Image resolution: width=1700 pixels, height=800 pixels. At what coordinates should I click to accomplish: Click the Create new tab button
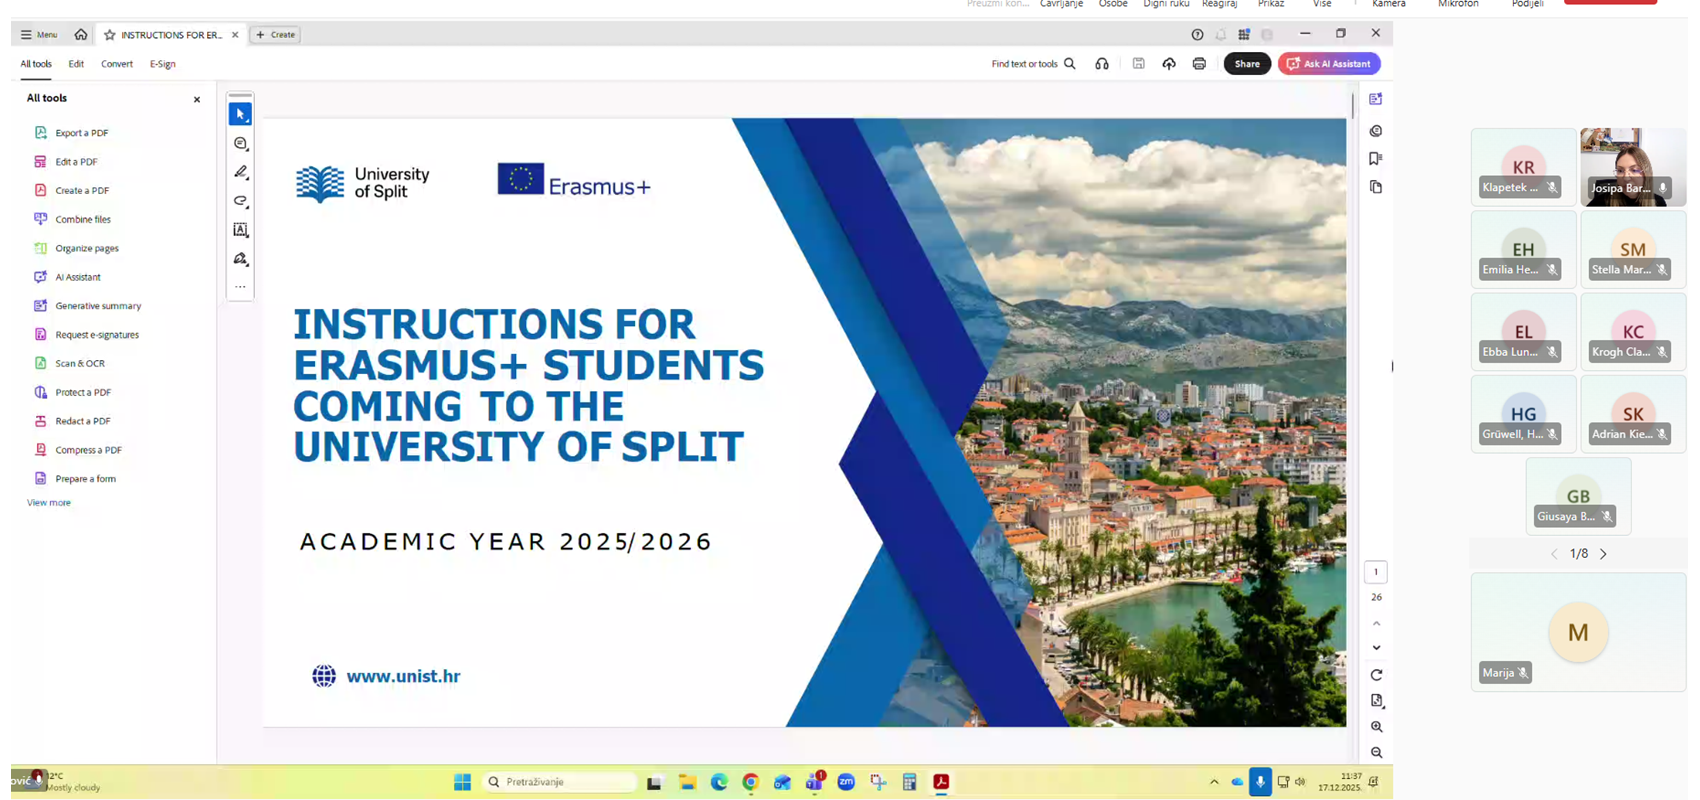tap(276, 34)
